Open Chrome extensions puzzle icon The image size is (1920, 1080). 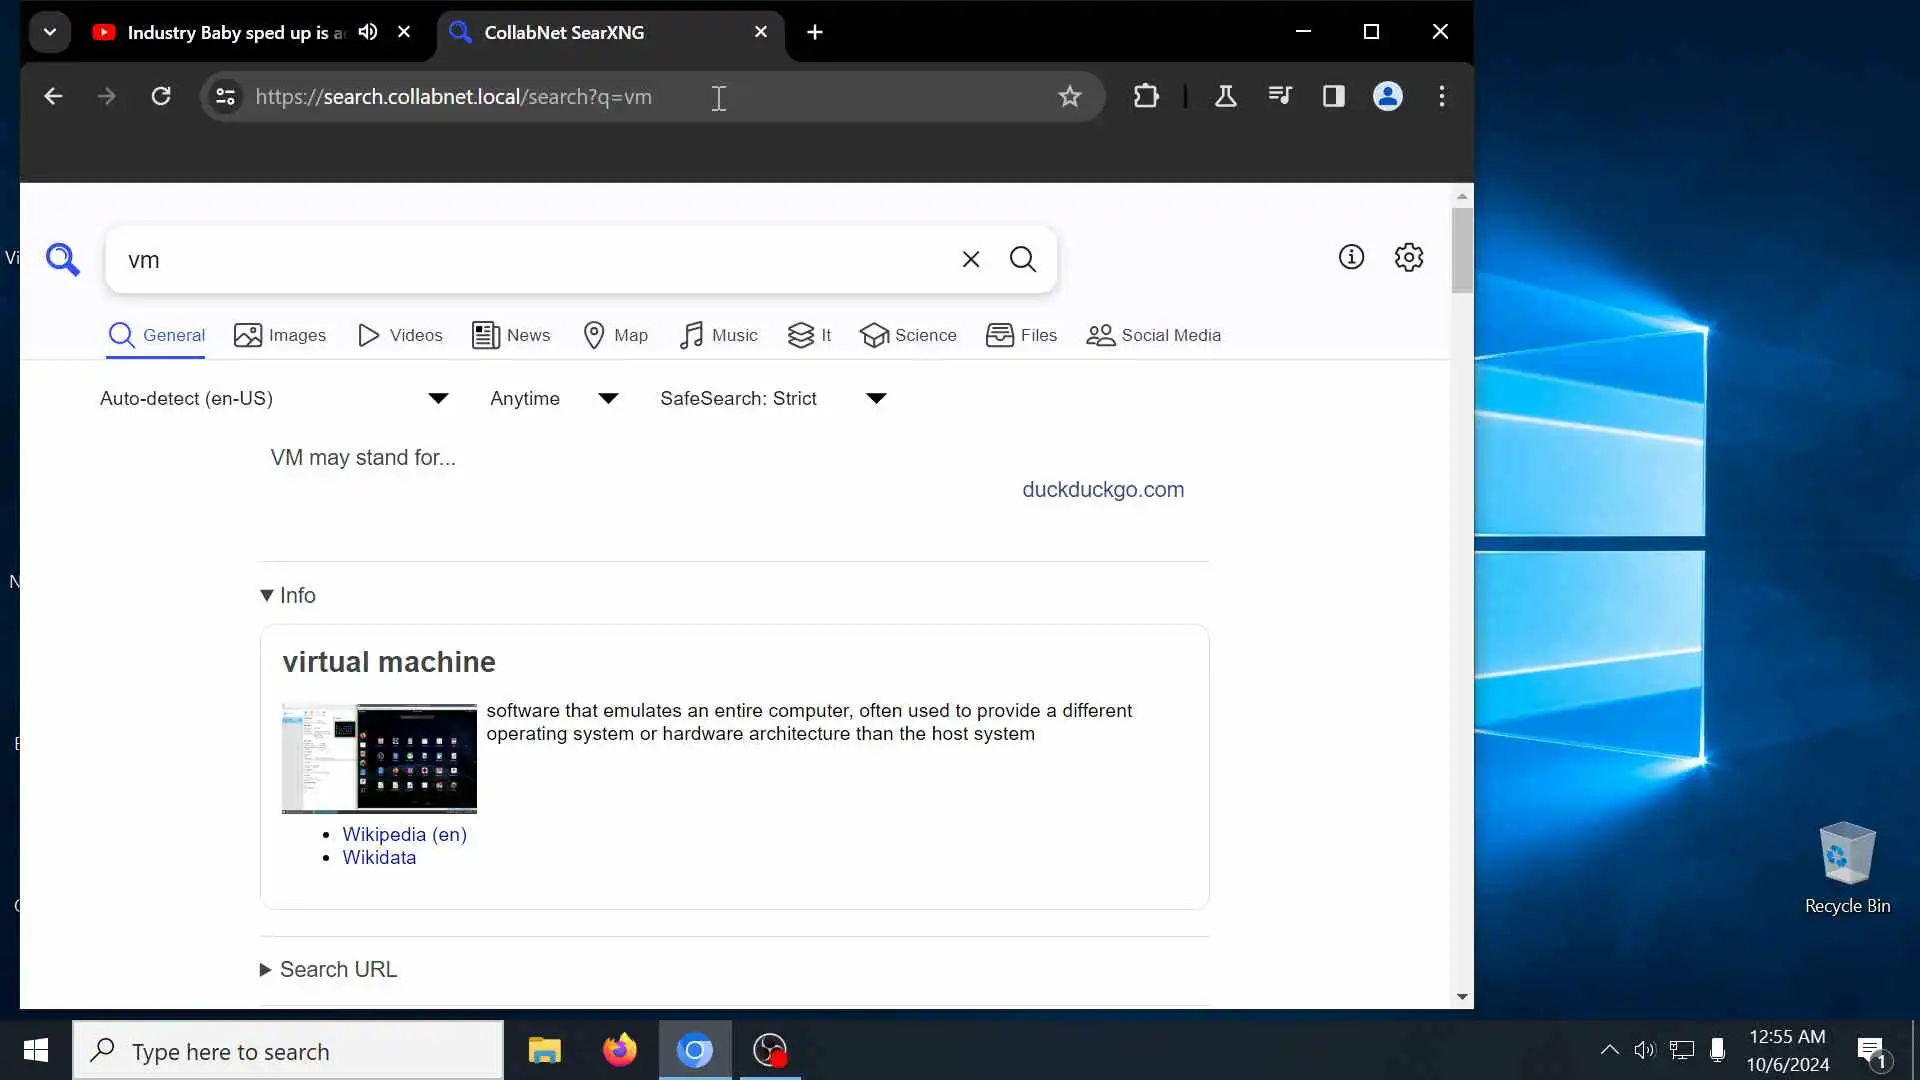coord(1146,96)
